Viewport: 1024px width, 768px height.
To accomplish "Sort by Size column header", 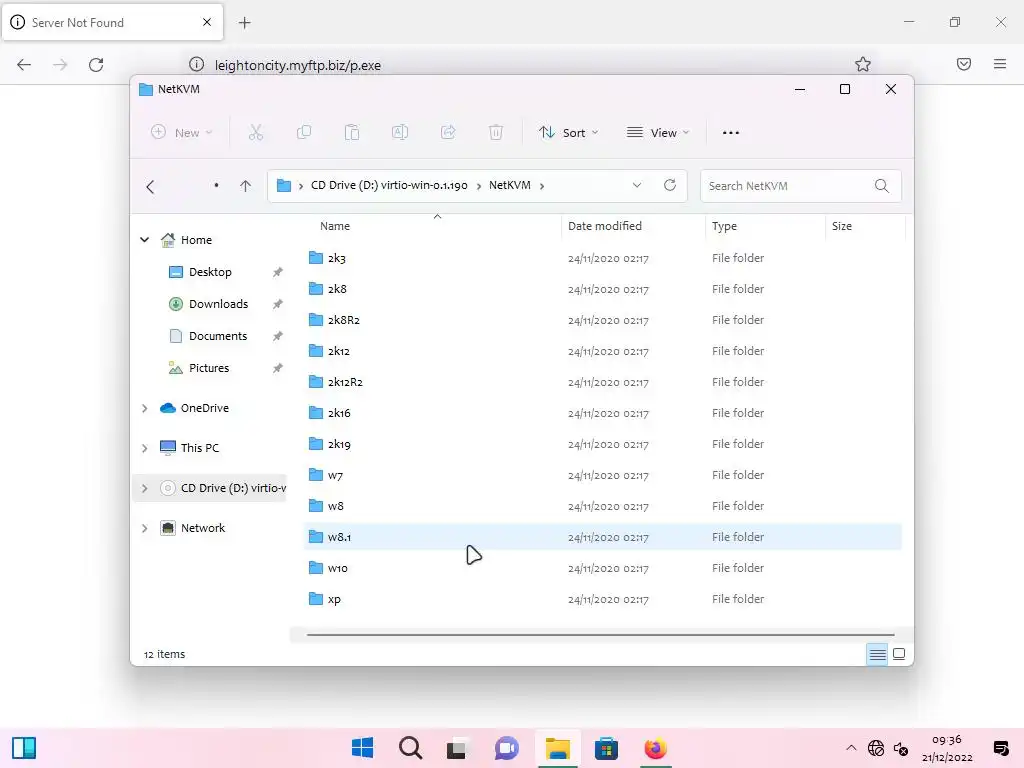I will pyautogui.click(x=842, y=226).
